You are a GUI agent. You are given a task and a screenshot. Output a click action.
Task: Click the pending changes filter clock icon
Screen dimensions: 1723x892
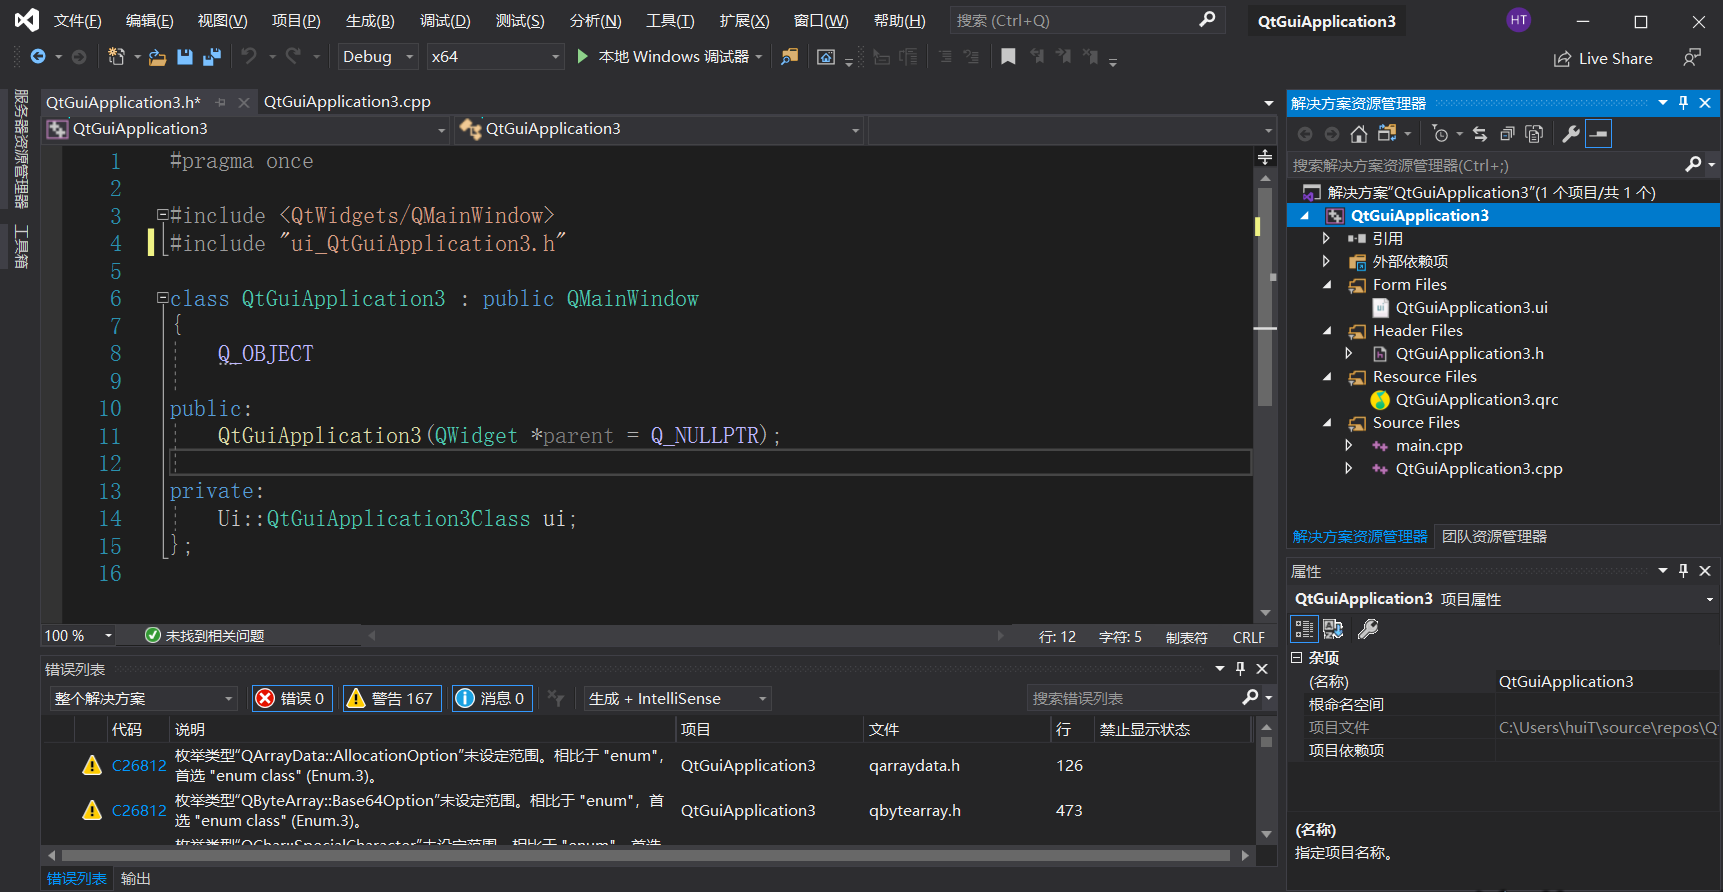tap(1440, 134)
